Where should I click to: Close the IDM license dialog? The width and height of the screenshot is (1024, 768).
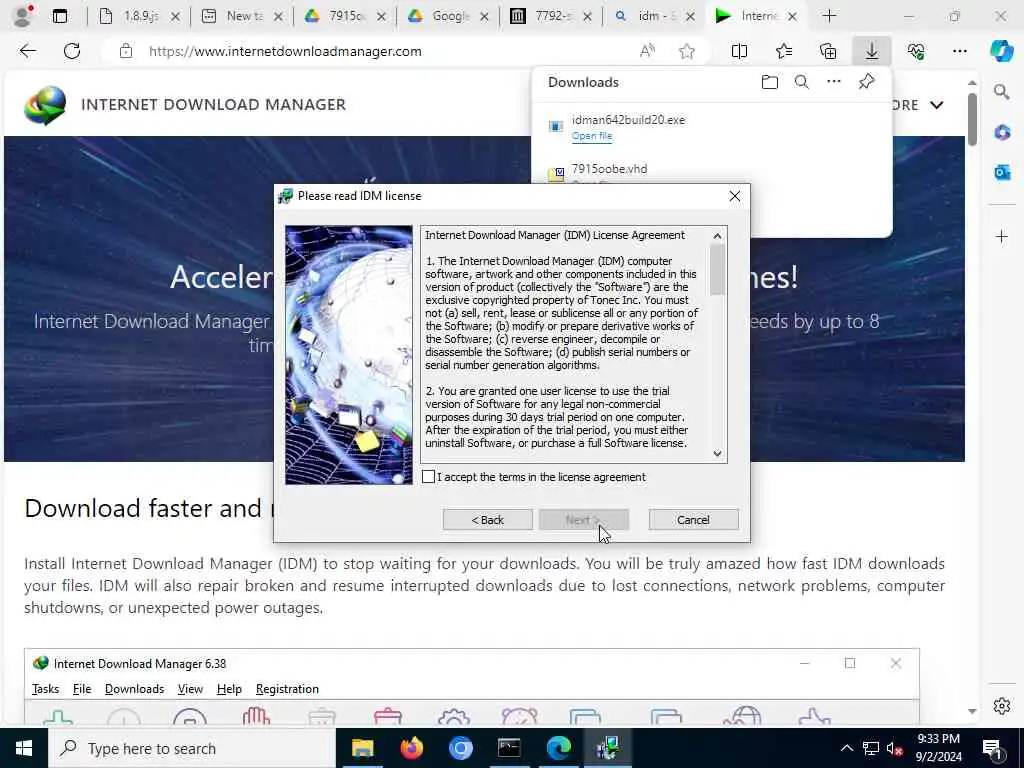(735, 196)
